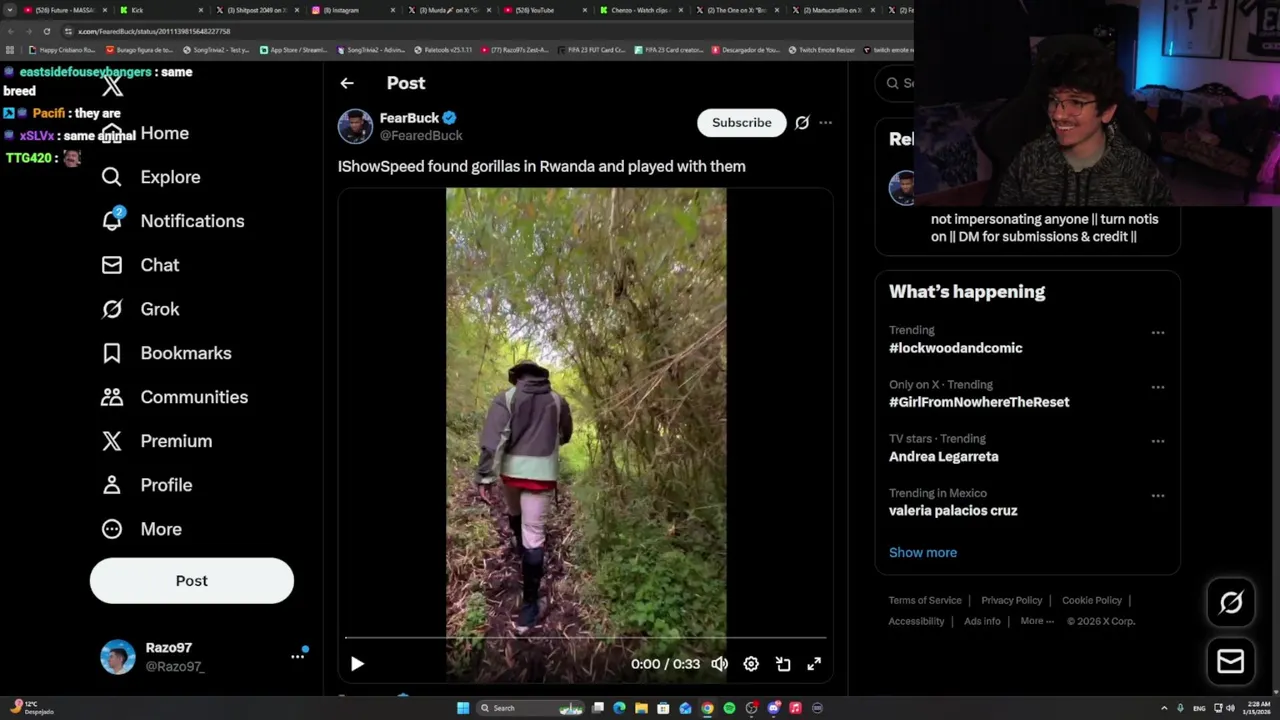Screen dimensions: 1280x720
Task: Open Home in the X sidebar
Action: click(145, 133)
